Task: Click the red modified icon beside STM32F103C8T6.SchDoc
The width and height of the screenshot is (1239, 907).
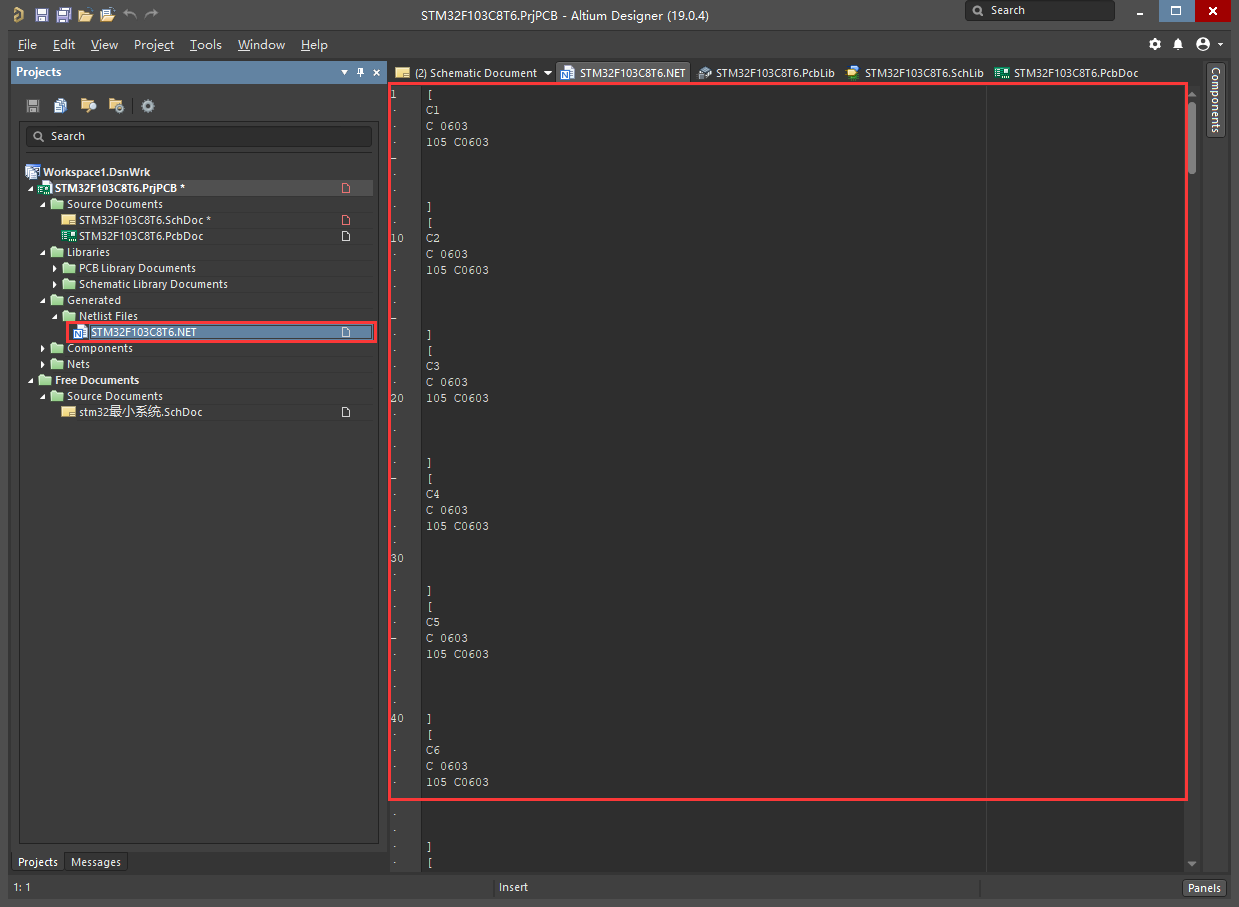Action: (x=346, y=220)
